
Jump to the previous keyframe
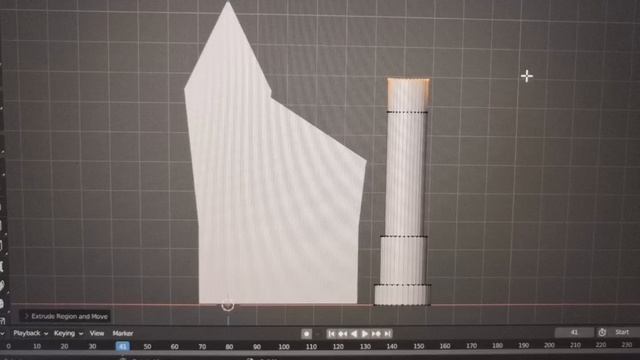(342, 334)
